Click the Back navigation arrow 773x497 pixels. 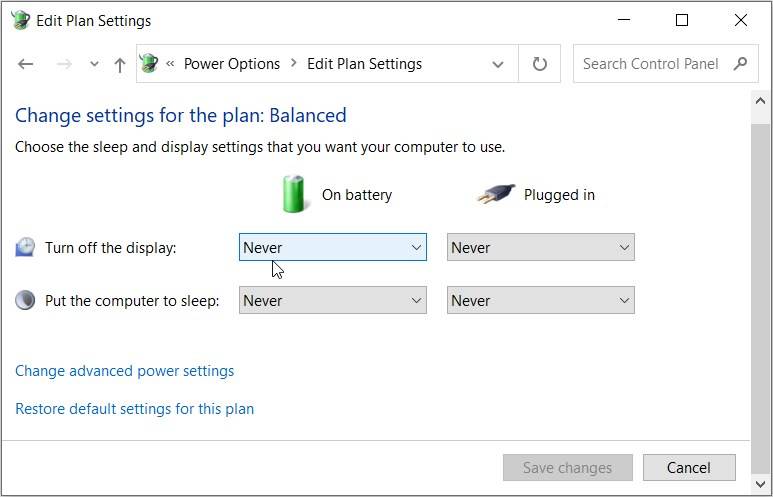(26, 64)
